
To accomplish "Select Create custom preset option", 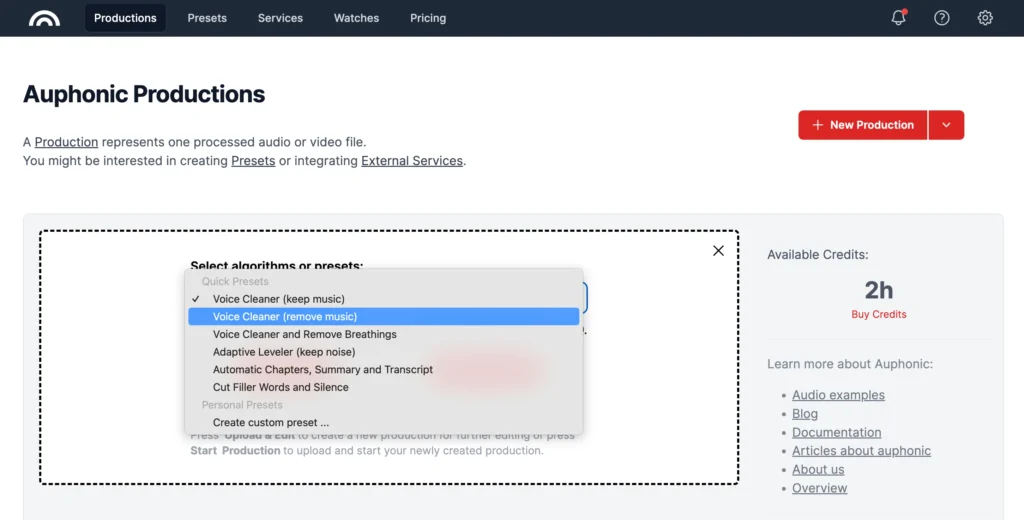I will [x=270, y=423].
